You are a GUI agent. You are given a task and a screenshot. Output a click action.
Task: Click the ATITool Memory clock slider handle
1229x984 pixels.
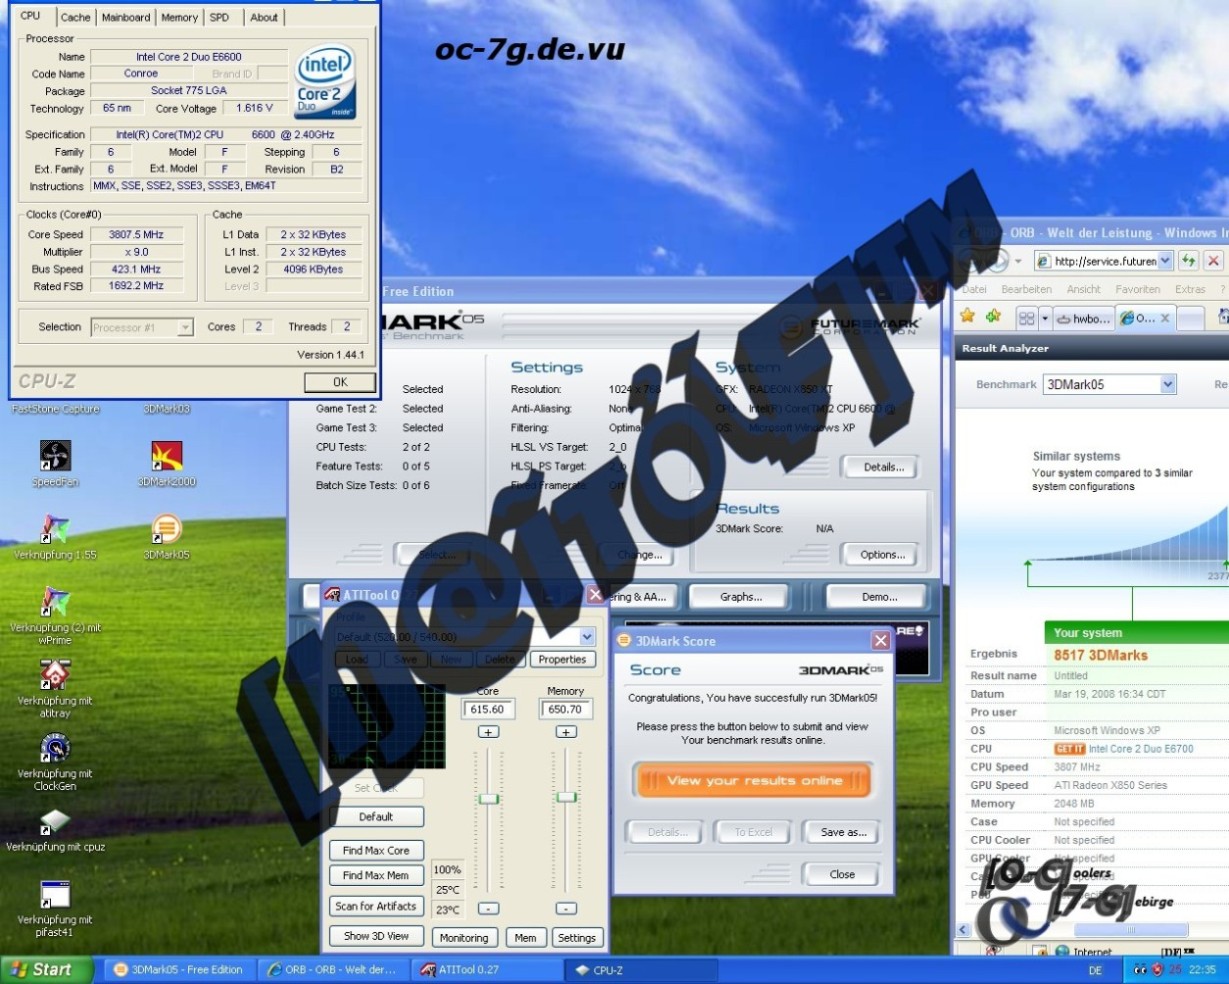pos(566,797)
